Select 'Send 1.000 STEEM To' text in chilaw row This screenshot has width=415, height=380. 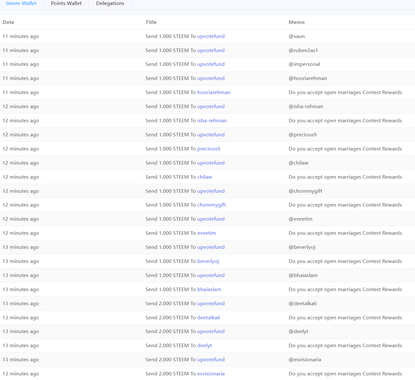171,177
